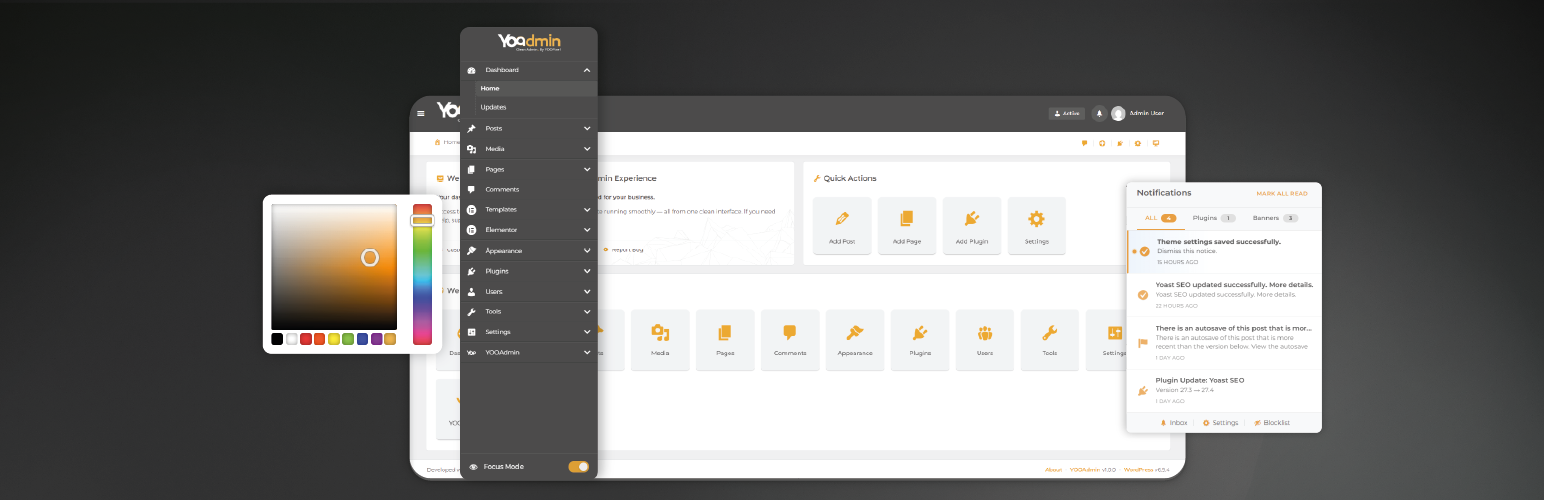Expand the YOOAdmin submenu chevron
This screenshot has height=500, width=1544.
587,352
